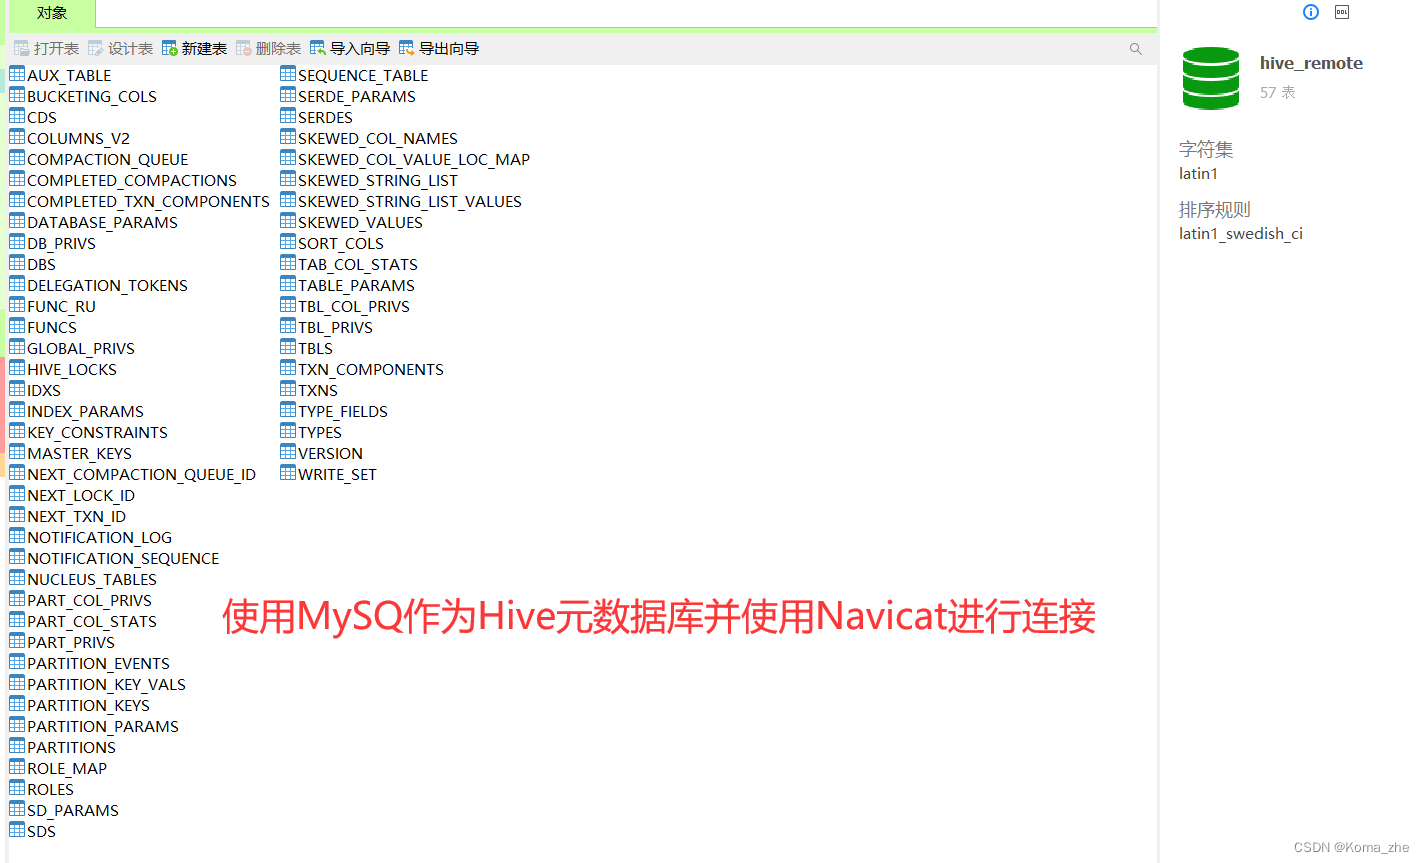
Task: Select the FUNC_RU table
Action: pos(61,306)
